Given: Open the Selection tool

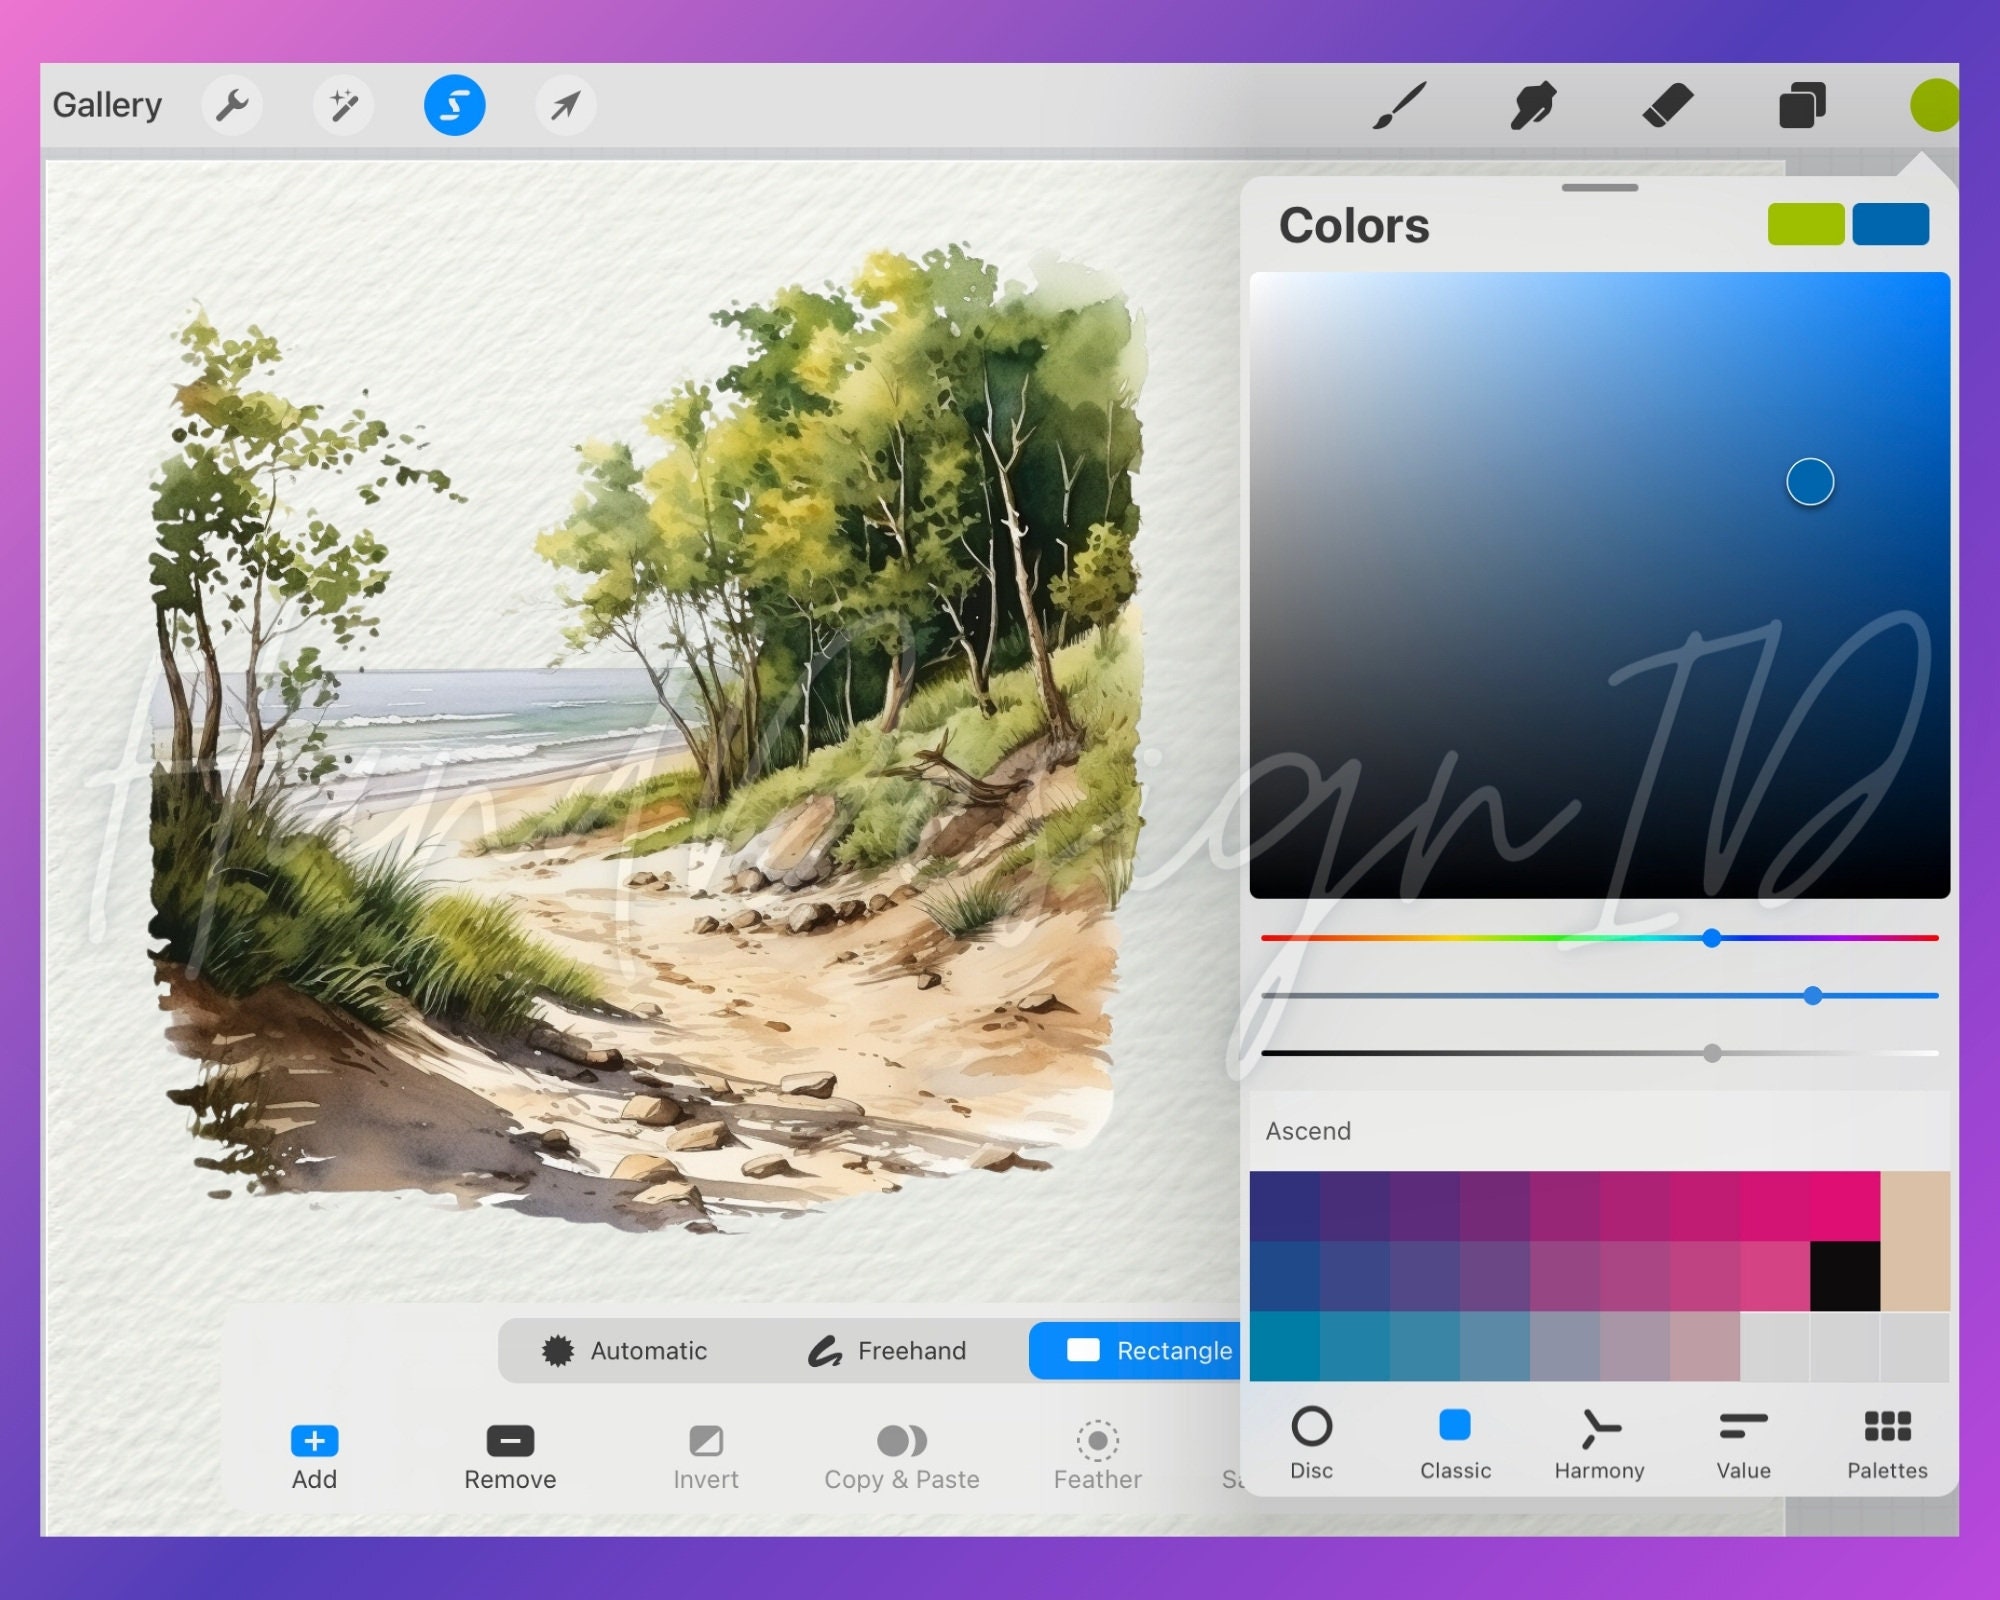Looking at the screenshot, I should [455, 104].
